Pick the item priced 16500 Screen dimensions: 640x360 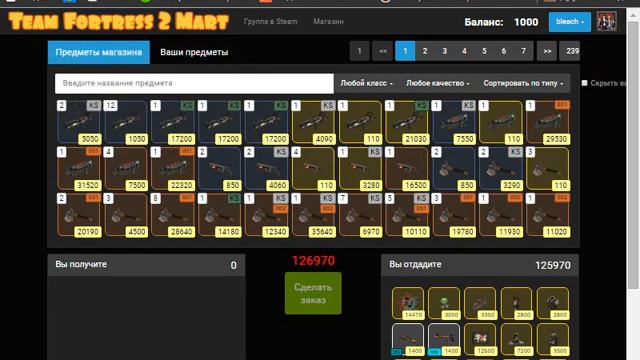coord(407,169)
